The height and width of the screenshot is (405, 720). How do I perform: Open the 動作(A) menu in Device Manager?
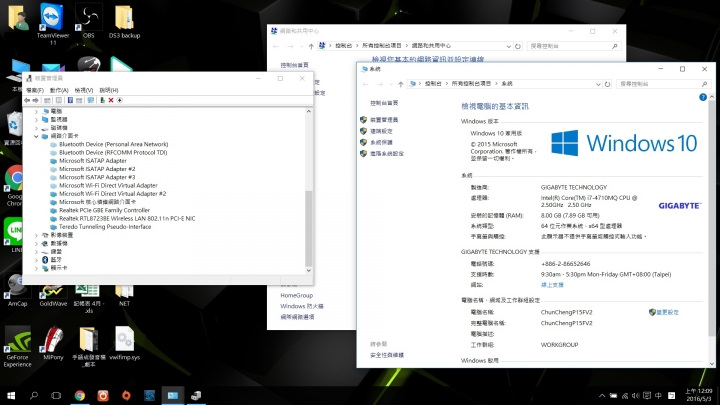(x=59, y=90)
